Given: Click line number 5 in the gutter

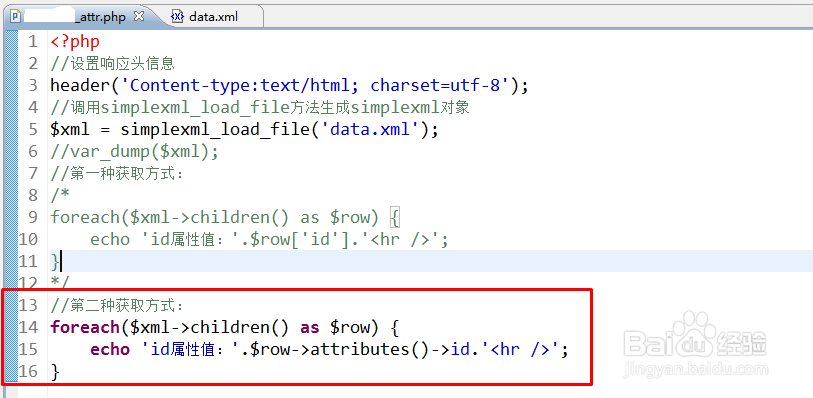Looking at the screenshot, I should tap(33, 129).
